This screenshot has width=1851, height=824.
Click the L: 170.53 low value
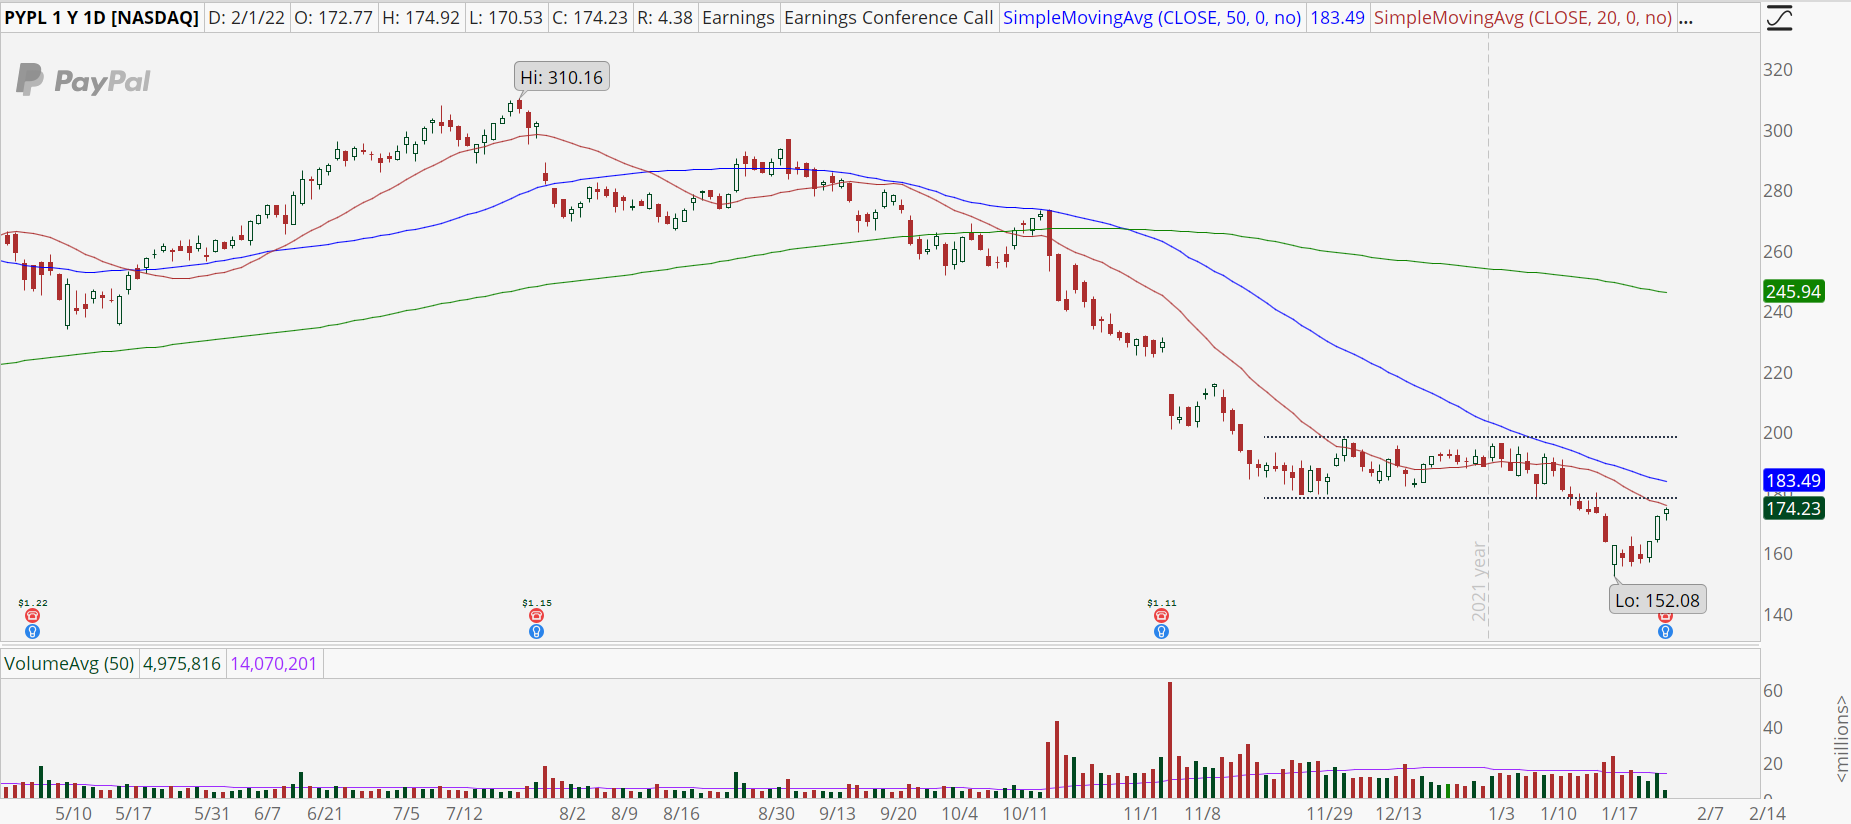tap(505, 18)
